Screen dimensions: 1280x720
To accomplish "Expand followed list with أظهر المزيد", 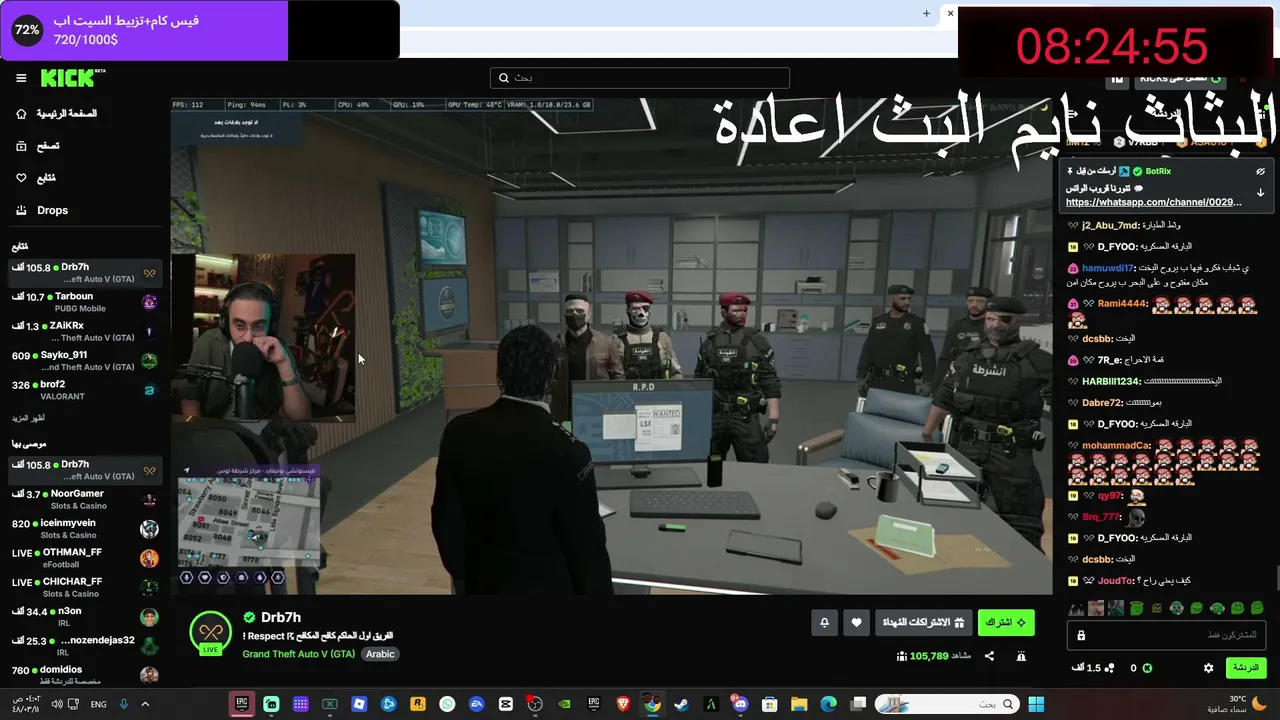I will click(x=28, y=418).
